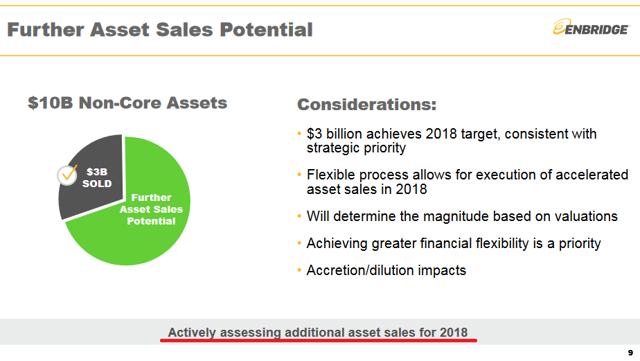
Task: Click the underlined 'Actively assessing additional asset sales' text
Action: [318, 332]
